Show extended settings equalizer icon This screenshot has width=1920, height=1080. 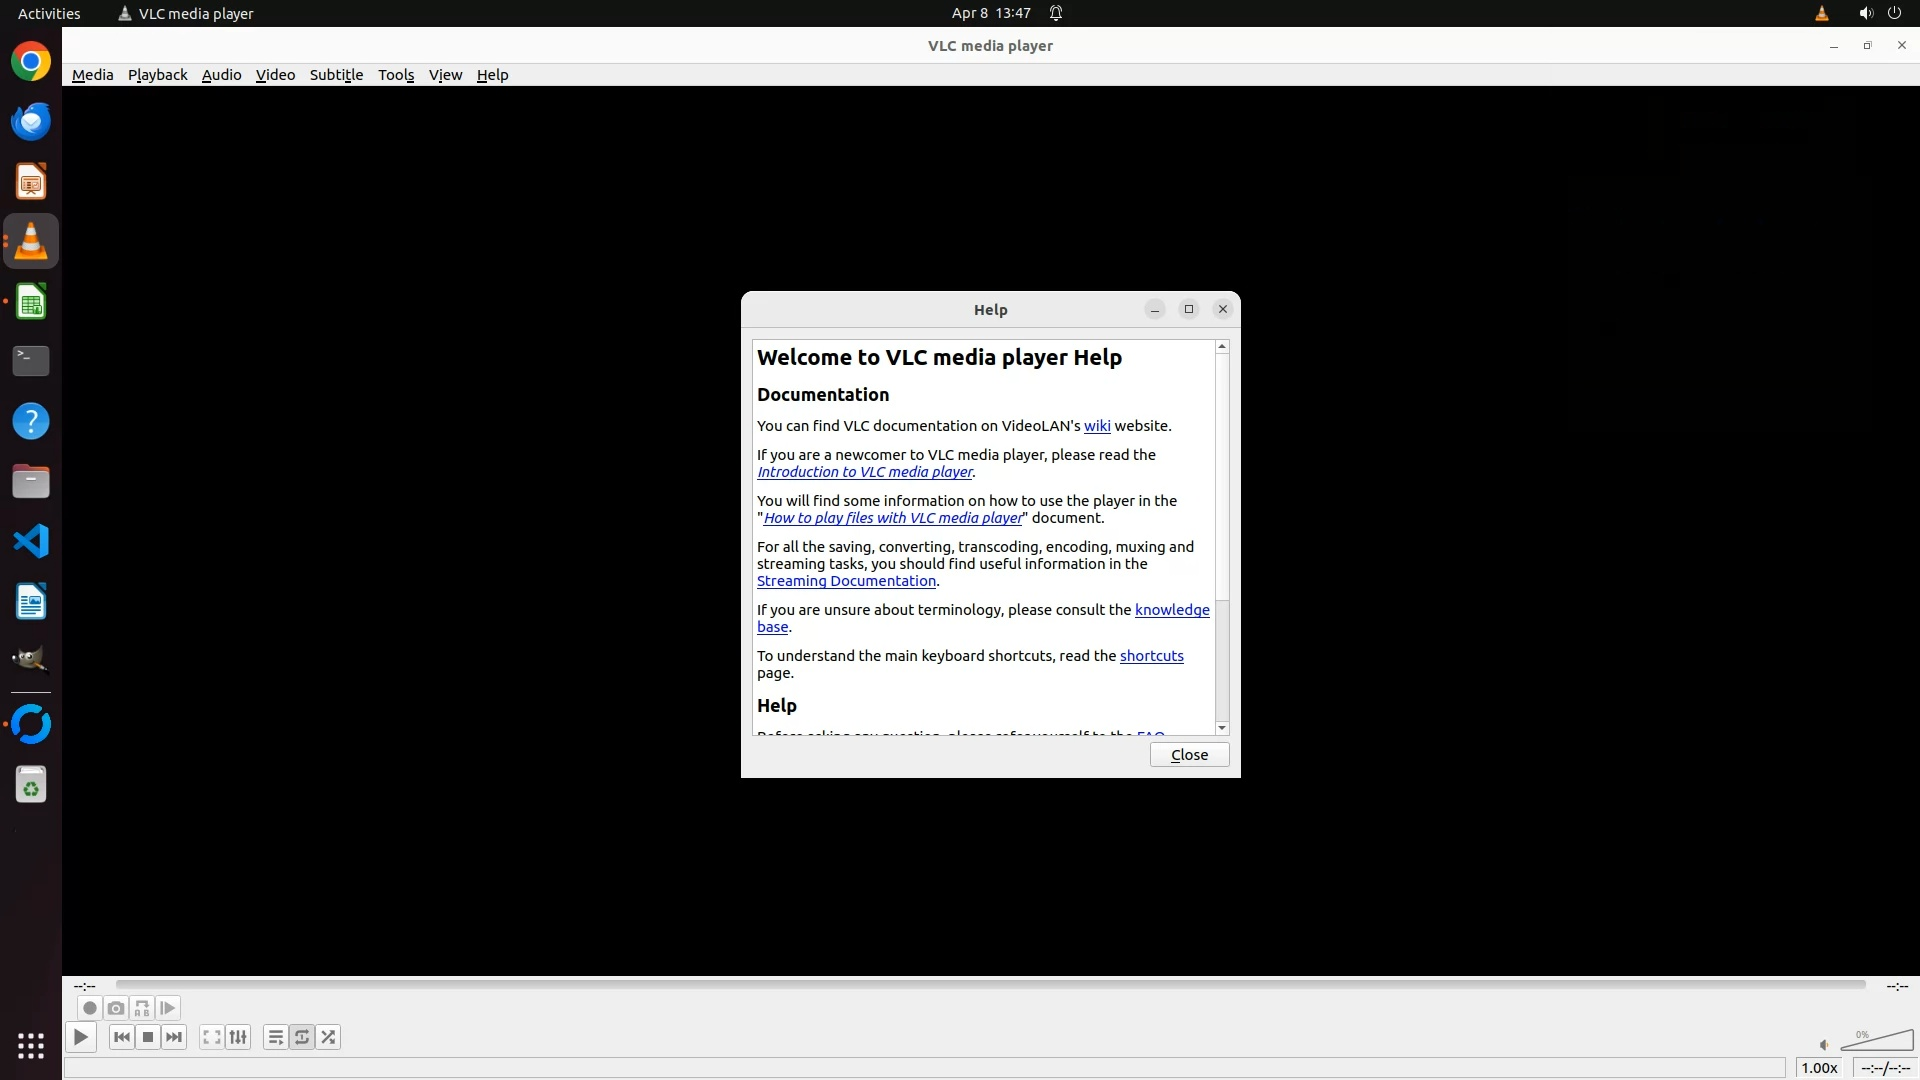click(x=238, y=1037)
